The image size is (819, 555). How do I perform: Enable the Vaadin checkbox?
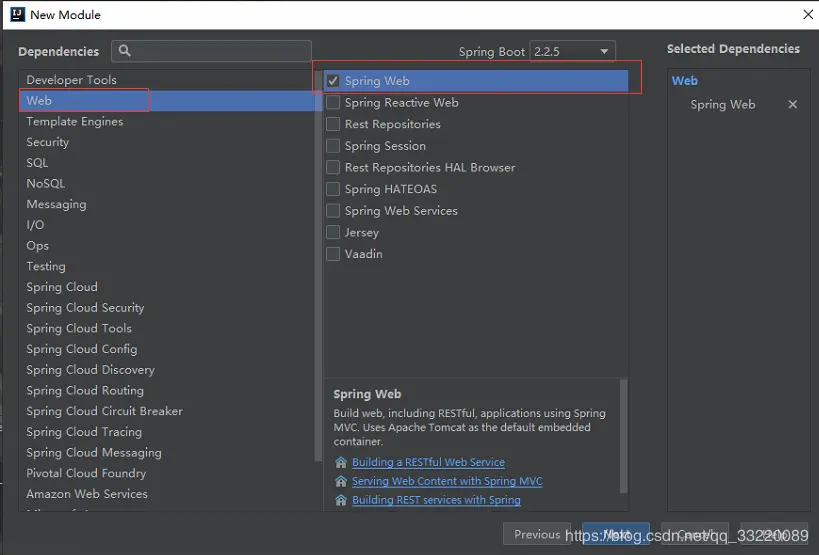click(x=333, y=254)
